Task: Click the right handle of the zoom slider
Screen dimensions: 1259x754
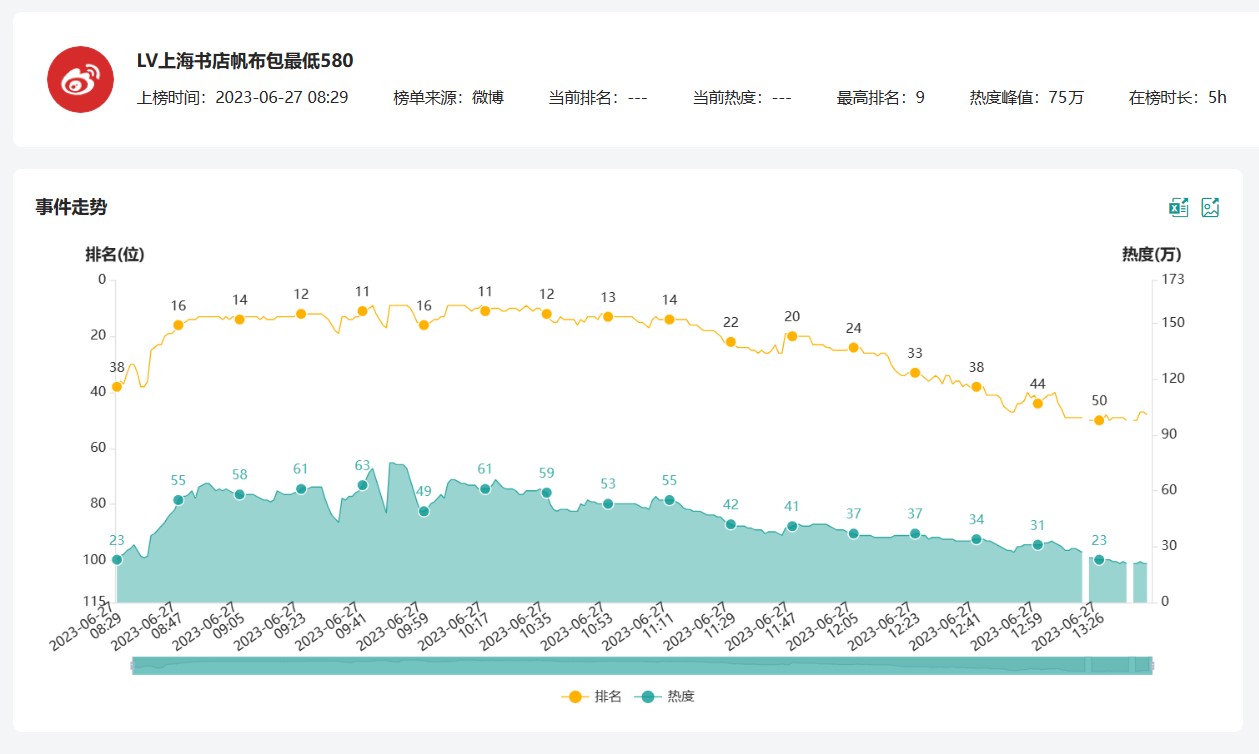Action: [x=1152, y=665]
